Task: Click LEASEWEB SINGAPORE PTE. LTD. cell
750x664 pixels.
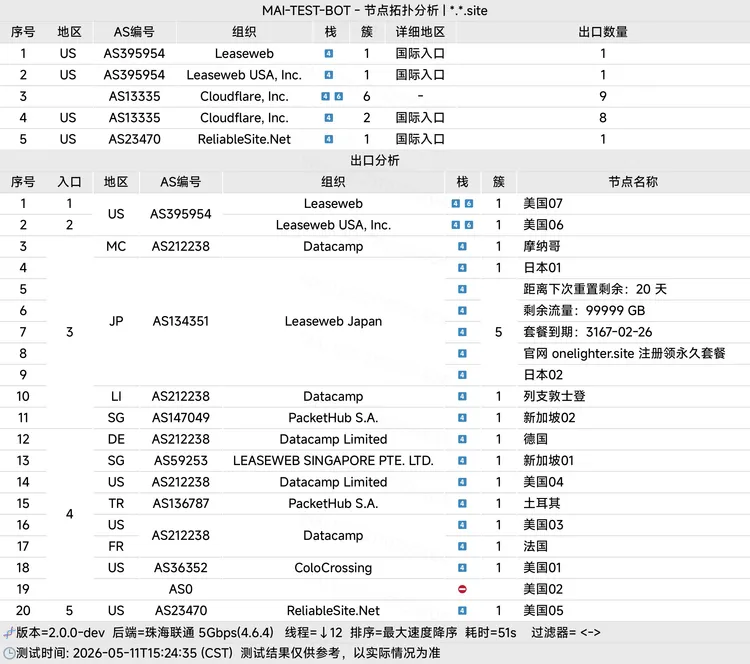Action: pos(333,461)
